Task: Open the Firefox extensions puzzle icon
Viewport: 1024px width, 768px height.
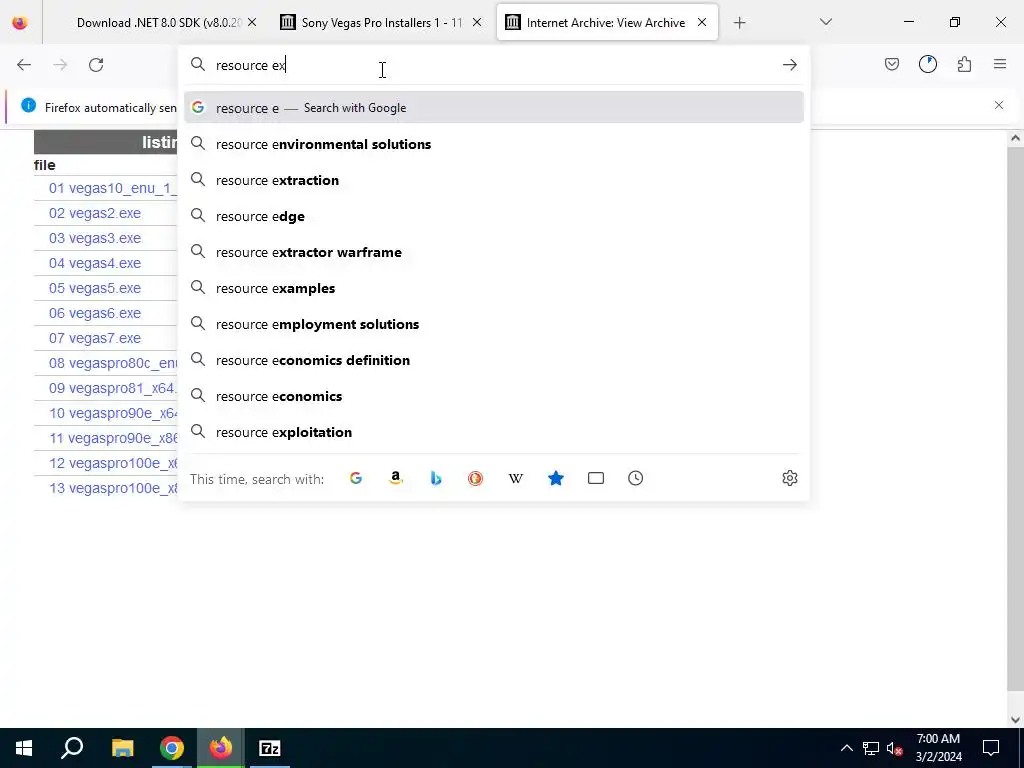Action: 964,64
